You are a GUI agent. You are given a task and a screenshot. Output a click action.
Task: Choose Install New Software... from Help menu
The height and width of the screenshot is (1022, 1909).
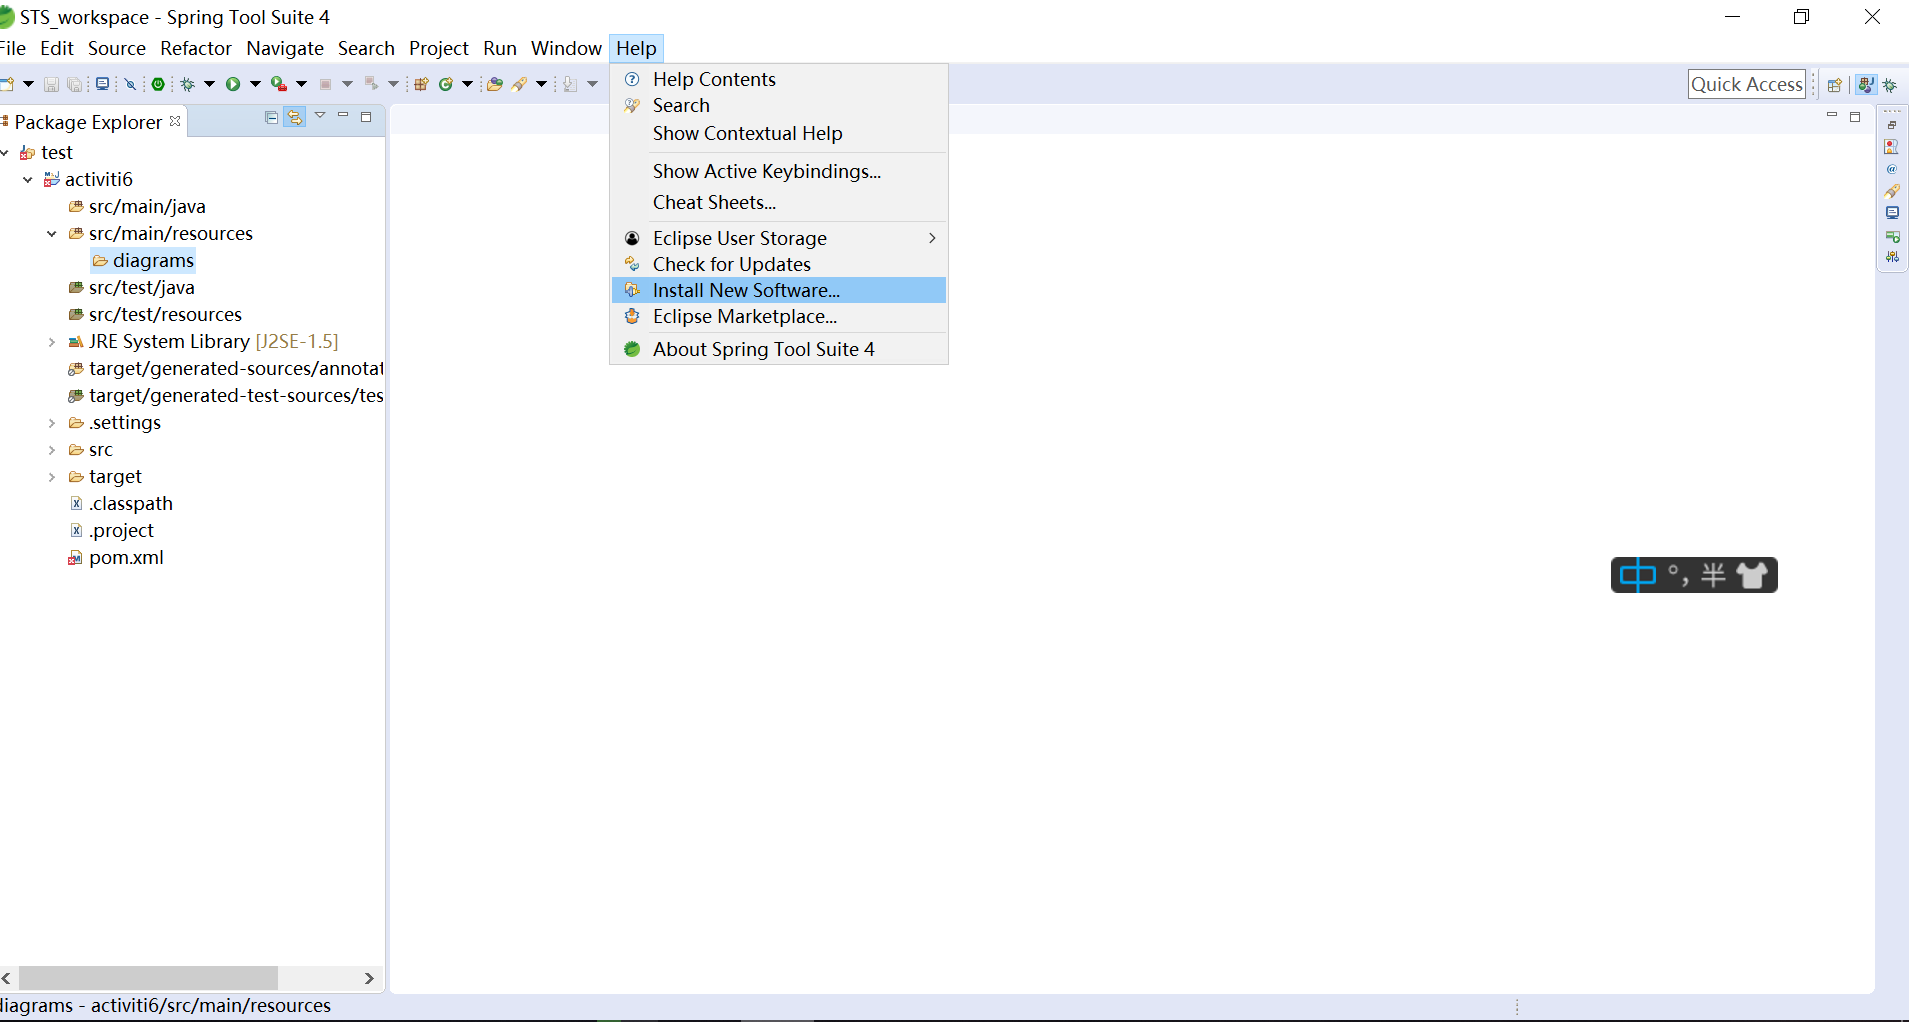[779, 290]
